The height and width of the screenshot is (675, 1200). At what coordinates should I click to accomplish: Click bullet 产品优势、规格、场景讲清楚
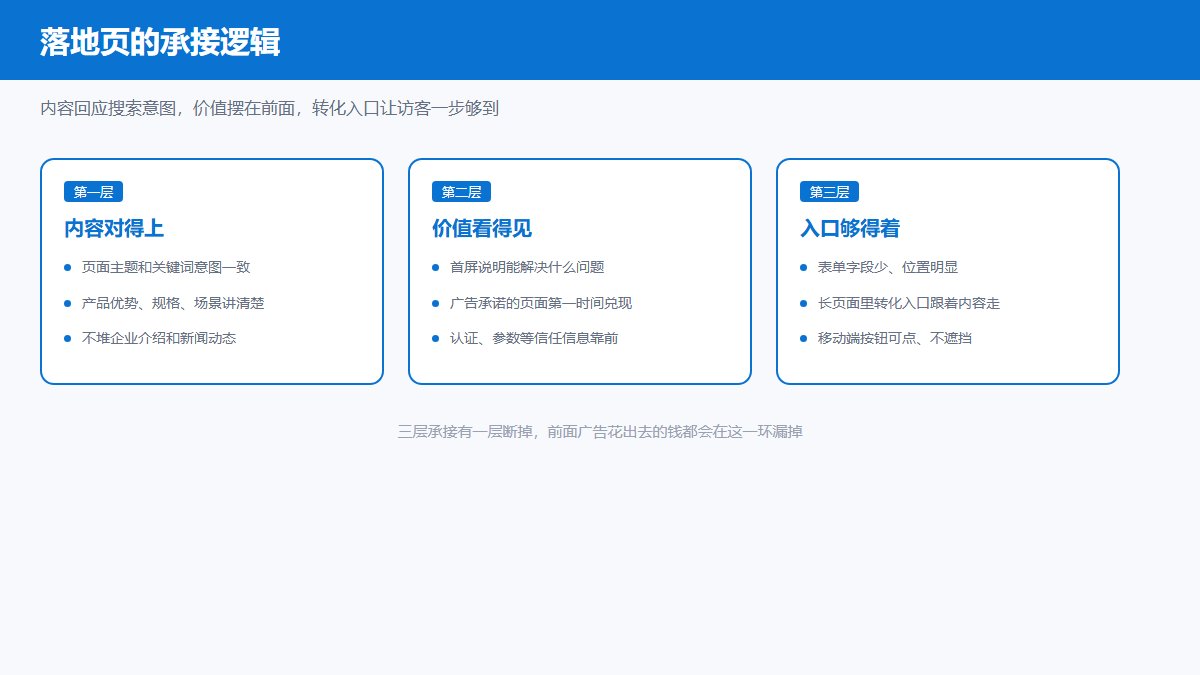173,303
